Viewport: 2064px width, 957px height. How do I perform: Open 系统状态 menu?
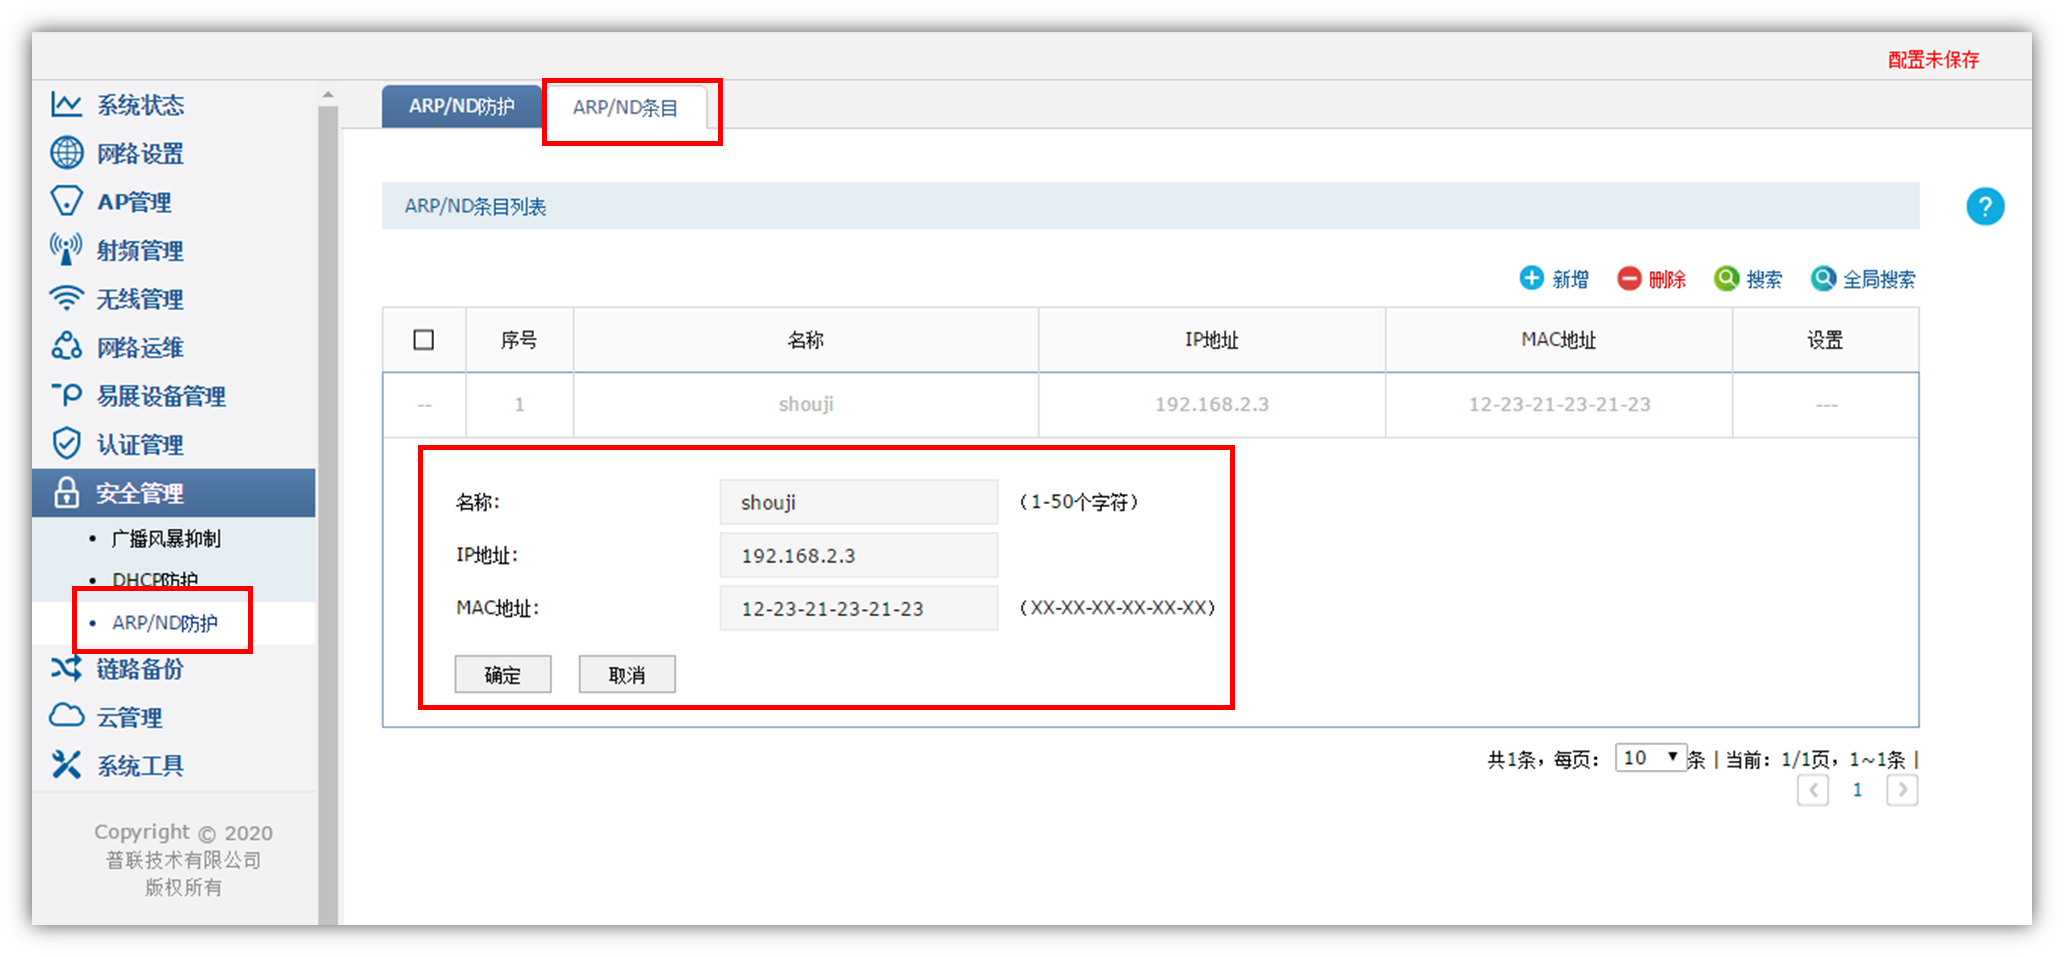tap(140, 104)
